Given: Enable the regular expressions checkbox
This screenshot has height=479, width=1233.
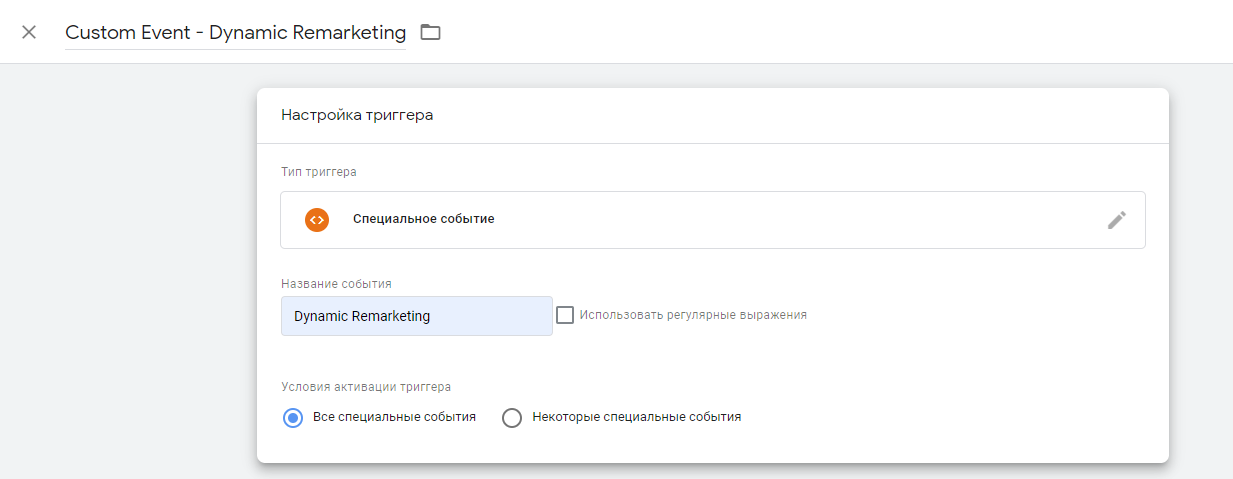Looking at the screenshot, I should (x=565, y=315).
